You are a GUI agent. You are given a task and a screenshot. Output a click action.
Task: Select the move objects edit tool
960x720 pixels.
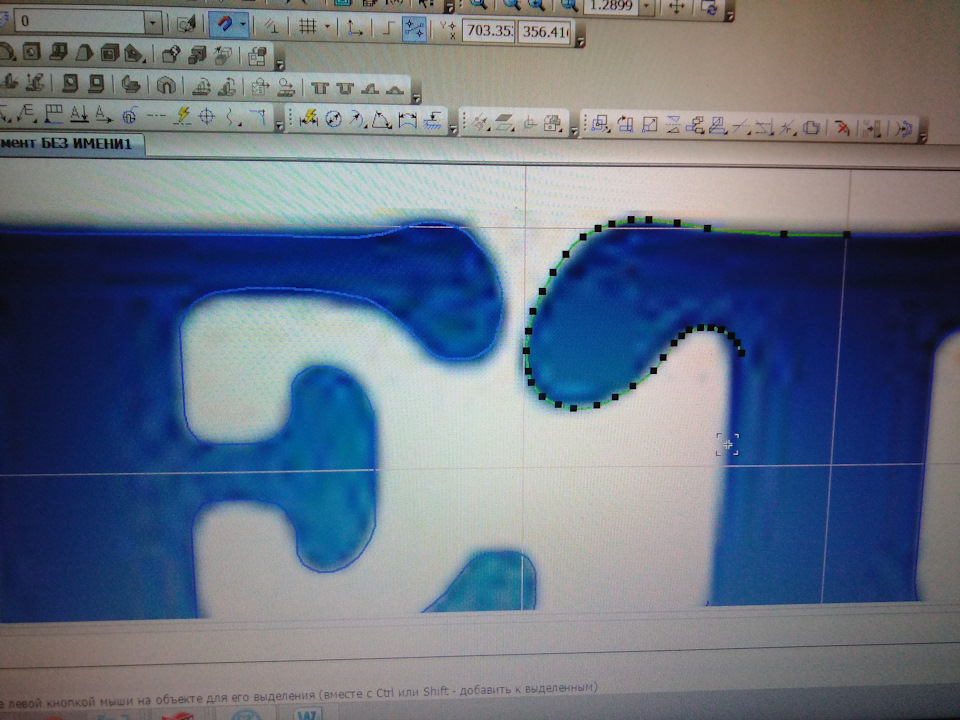[x=599, y=124]
